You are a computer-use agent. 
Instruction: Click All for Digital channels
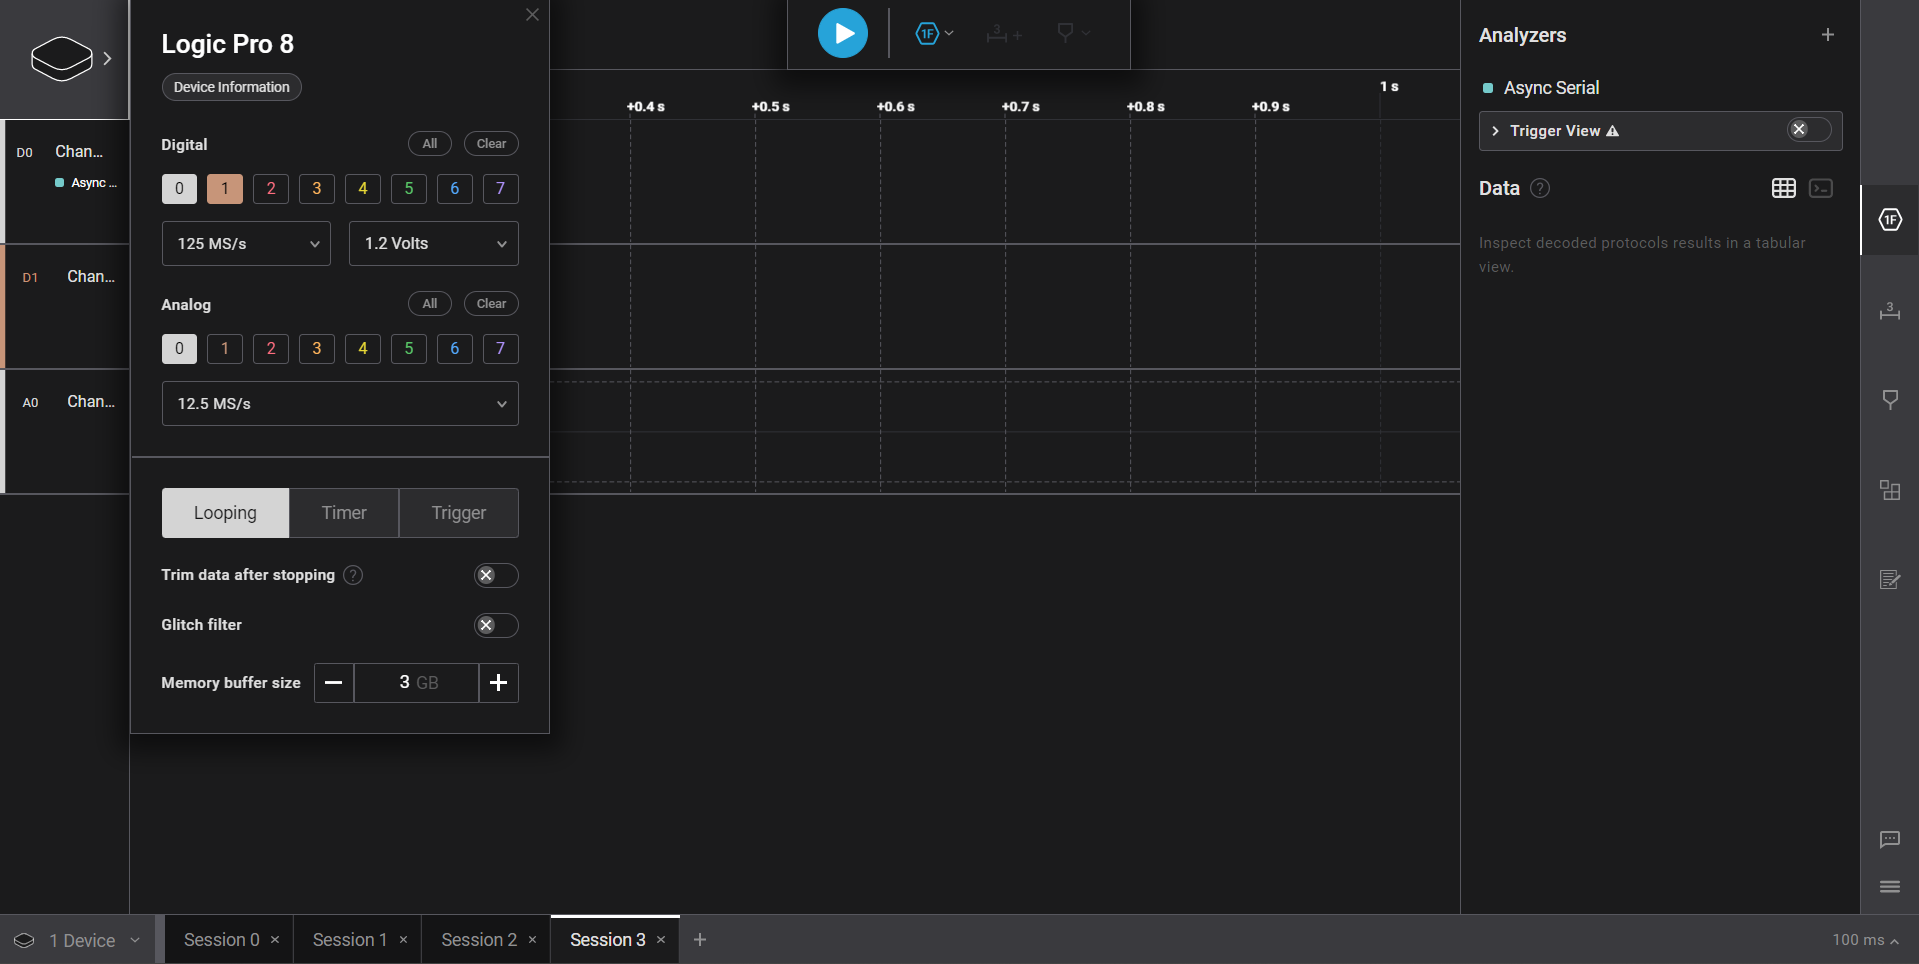point(430,144)
